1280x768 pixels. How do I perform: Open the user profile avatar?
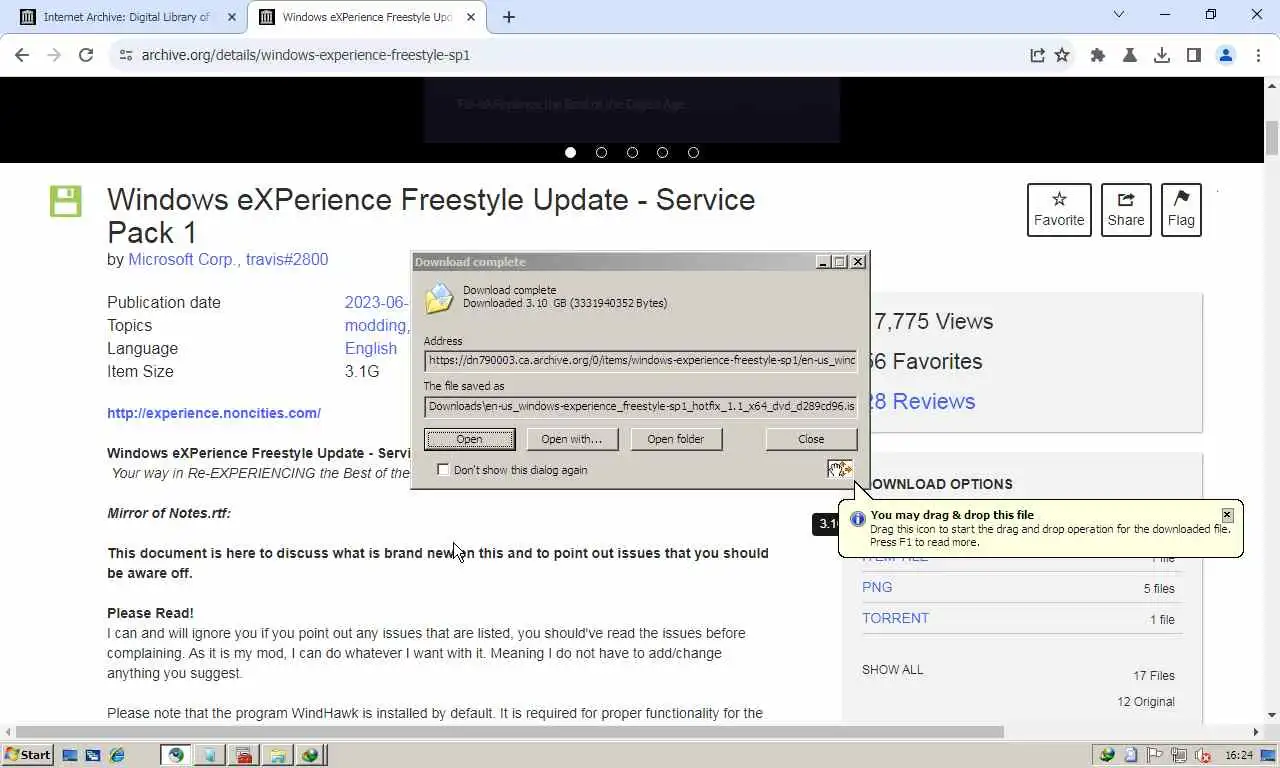(1226, 55)
